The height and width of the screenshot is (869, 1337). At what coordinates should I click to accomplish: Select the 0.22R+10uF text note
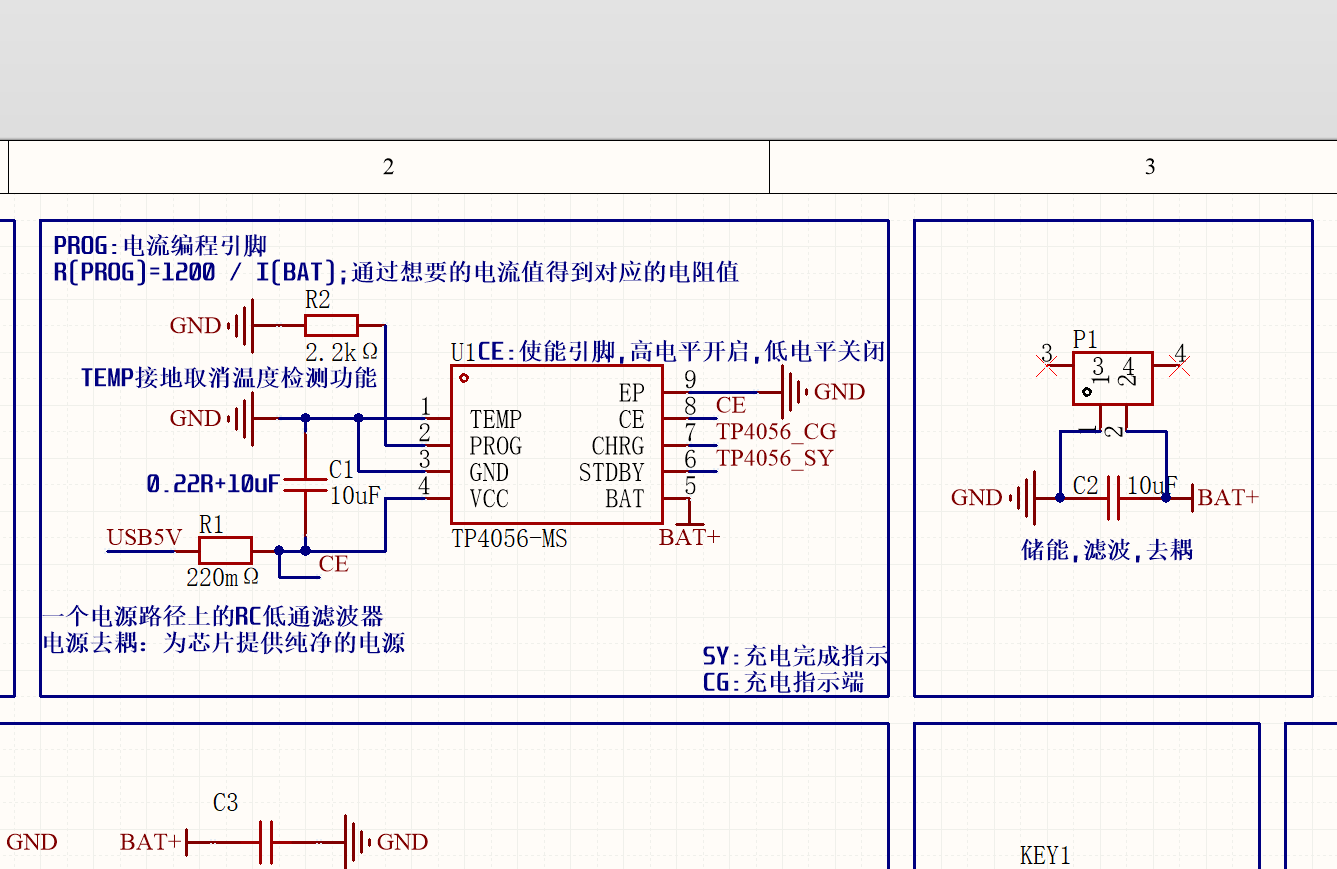[x=213, y=484]
